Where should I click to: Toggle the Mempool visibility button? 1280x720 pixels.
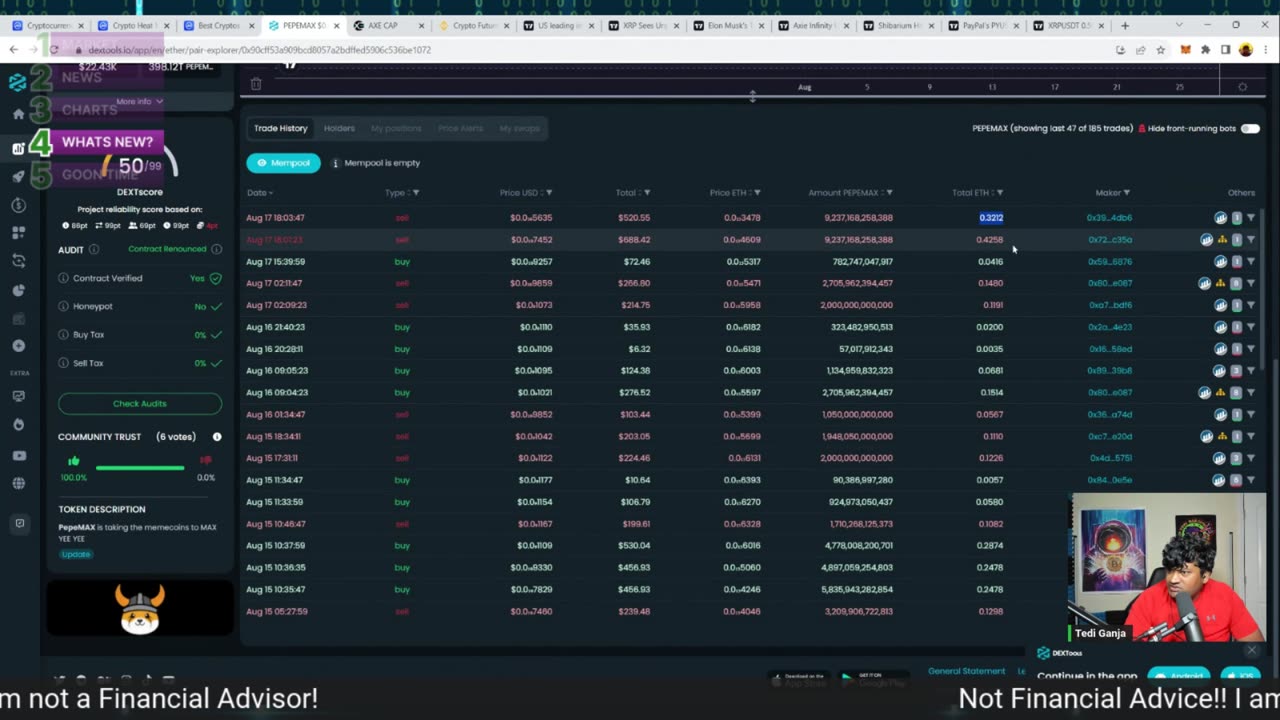tap(283, 163)
